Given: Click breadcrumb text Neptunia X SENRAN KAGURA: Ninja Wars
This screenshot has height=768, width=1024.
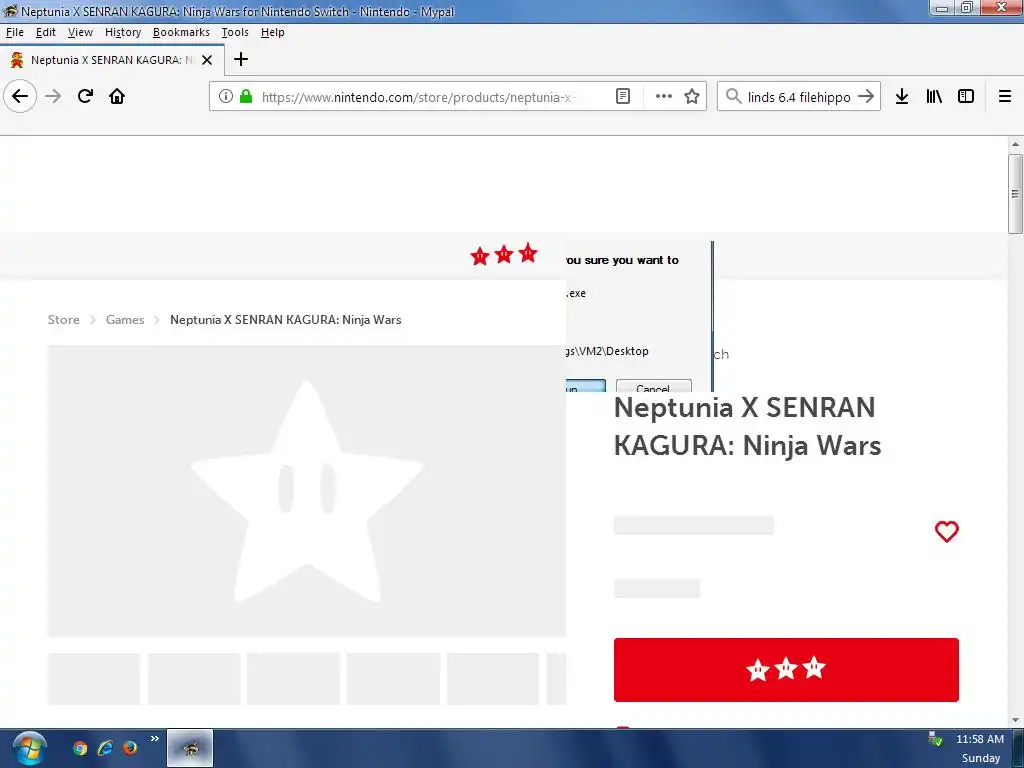Looking at the screenshot, I should tap(285, 319).
